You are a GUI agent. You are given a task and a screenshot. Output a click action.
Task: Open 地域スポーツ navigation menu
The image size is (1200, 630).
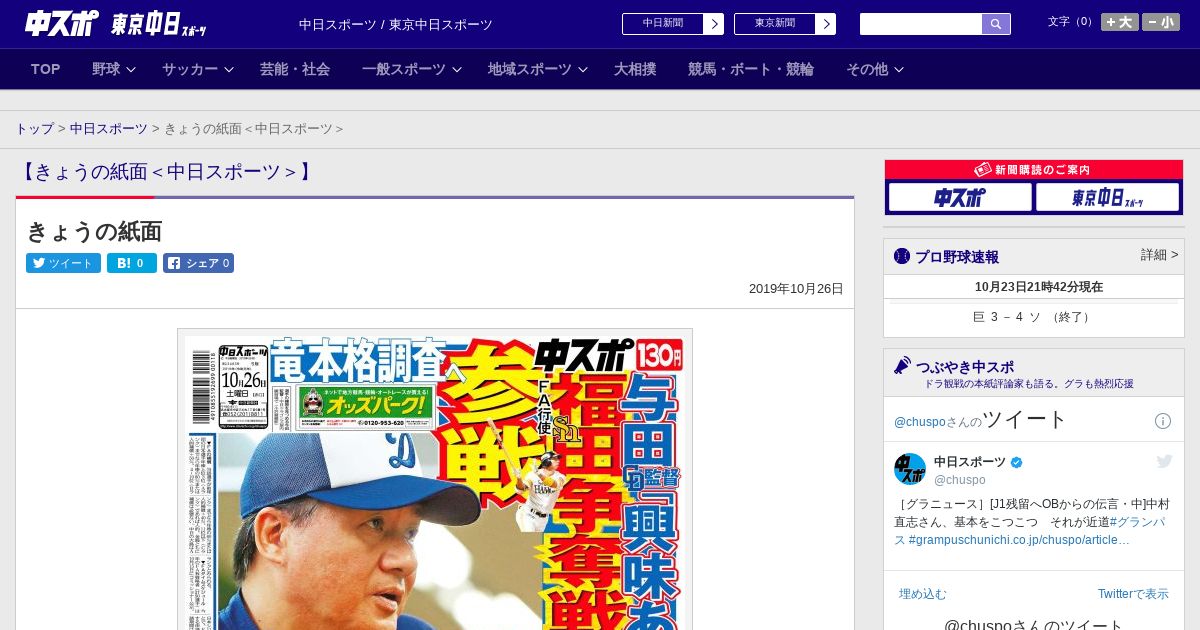(x=530, y=69)
